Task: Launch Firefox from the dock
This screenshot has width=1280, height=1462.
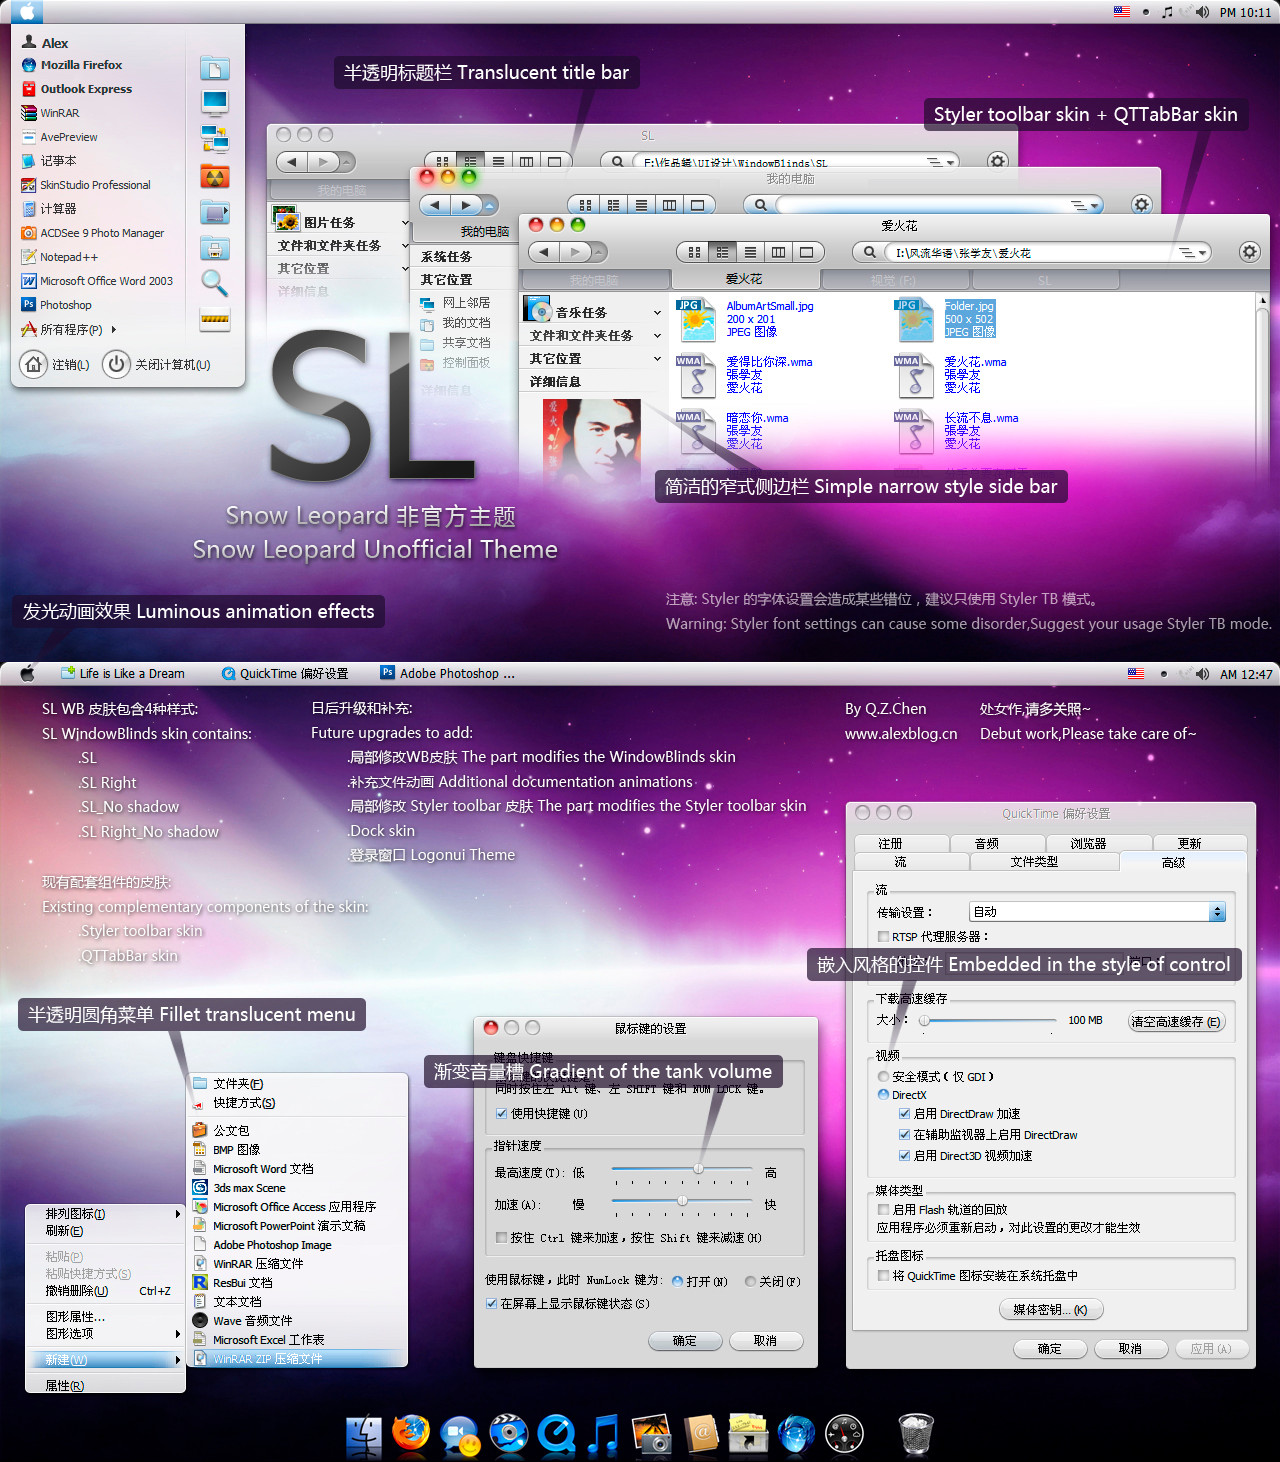Action: (x=410, y=1432)
